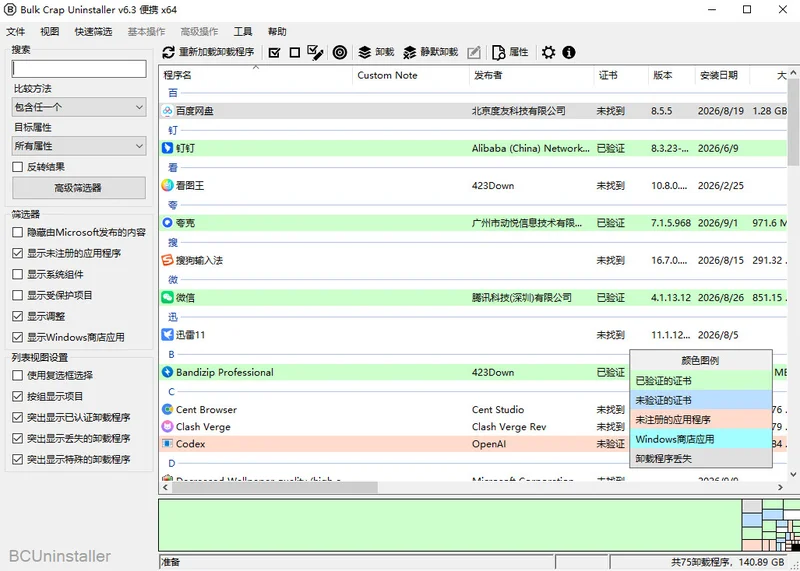800x571 pixels.
Task: Collapse the C group header
Action: (x=171, y=391)
